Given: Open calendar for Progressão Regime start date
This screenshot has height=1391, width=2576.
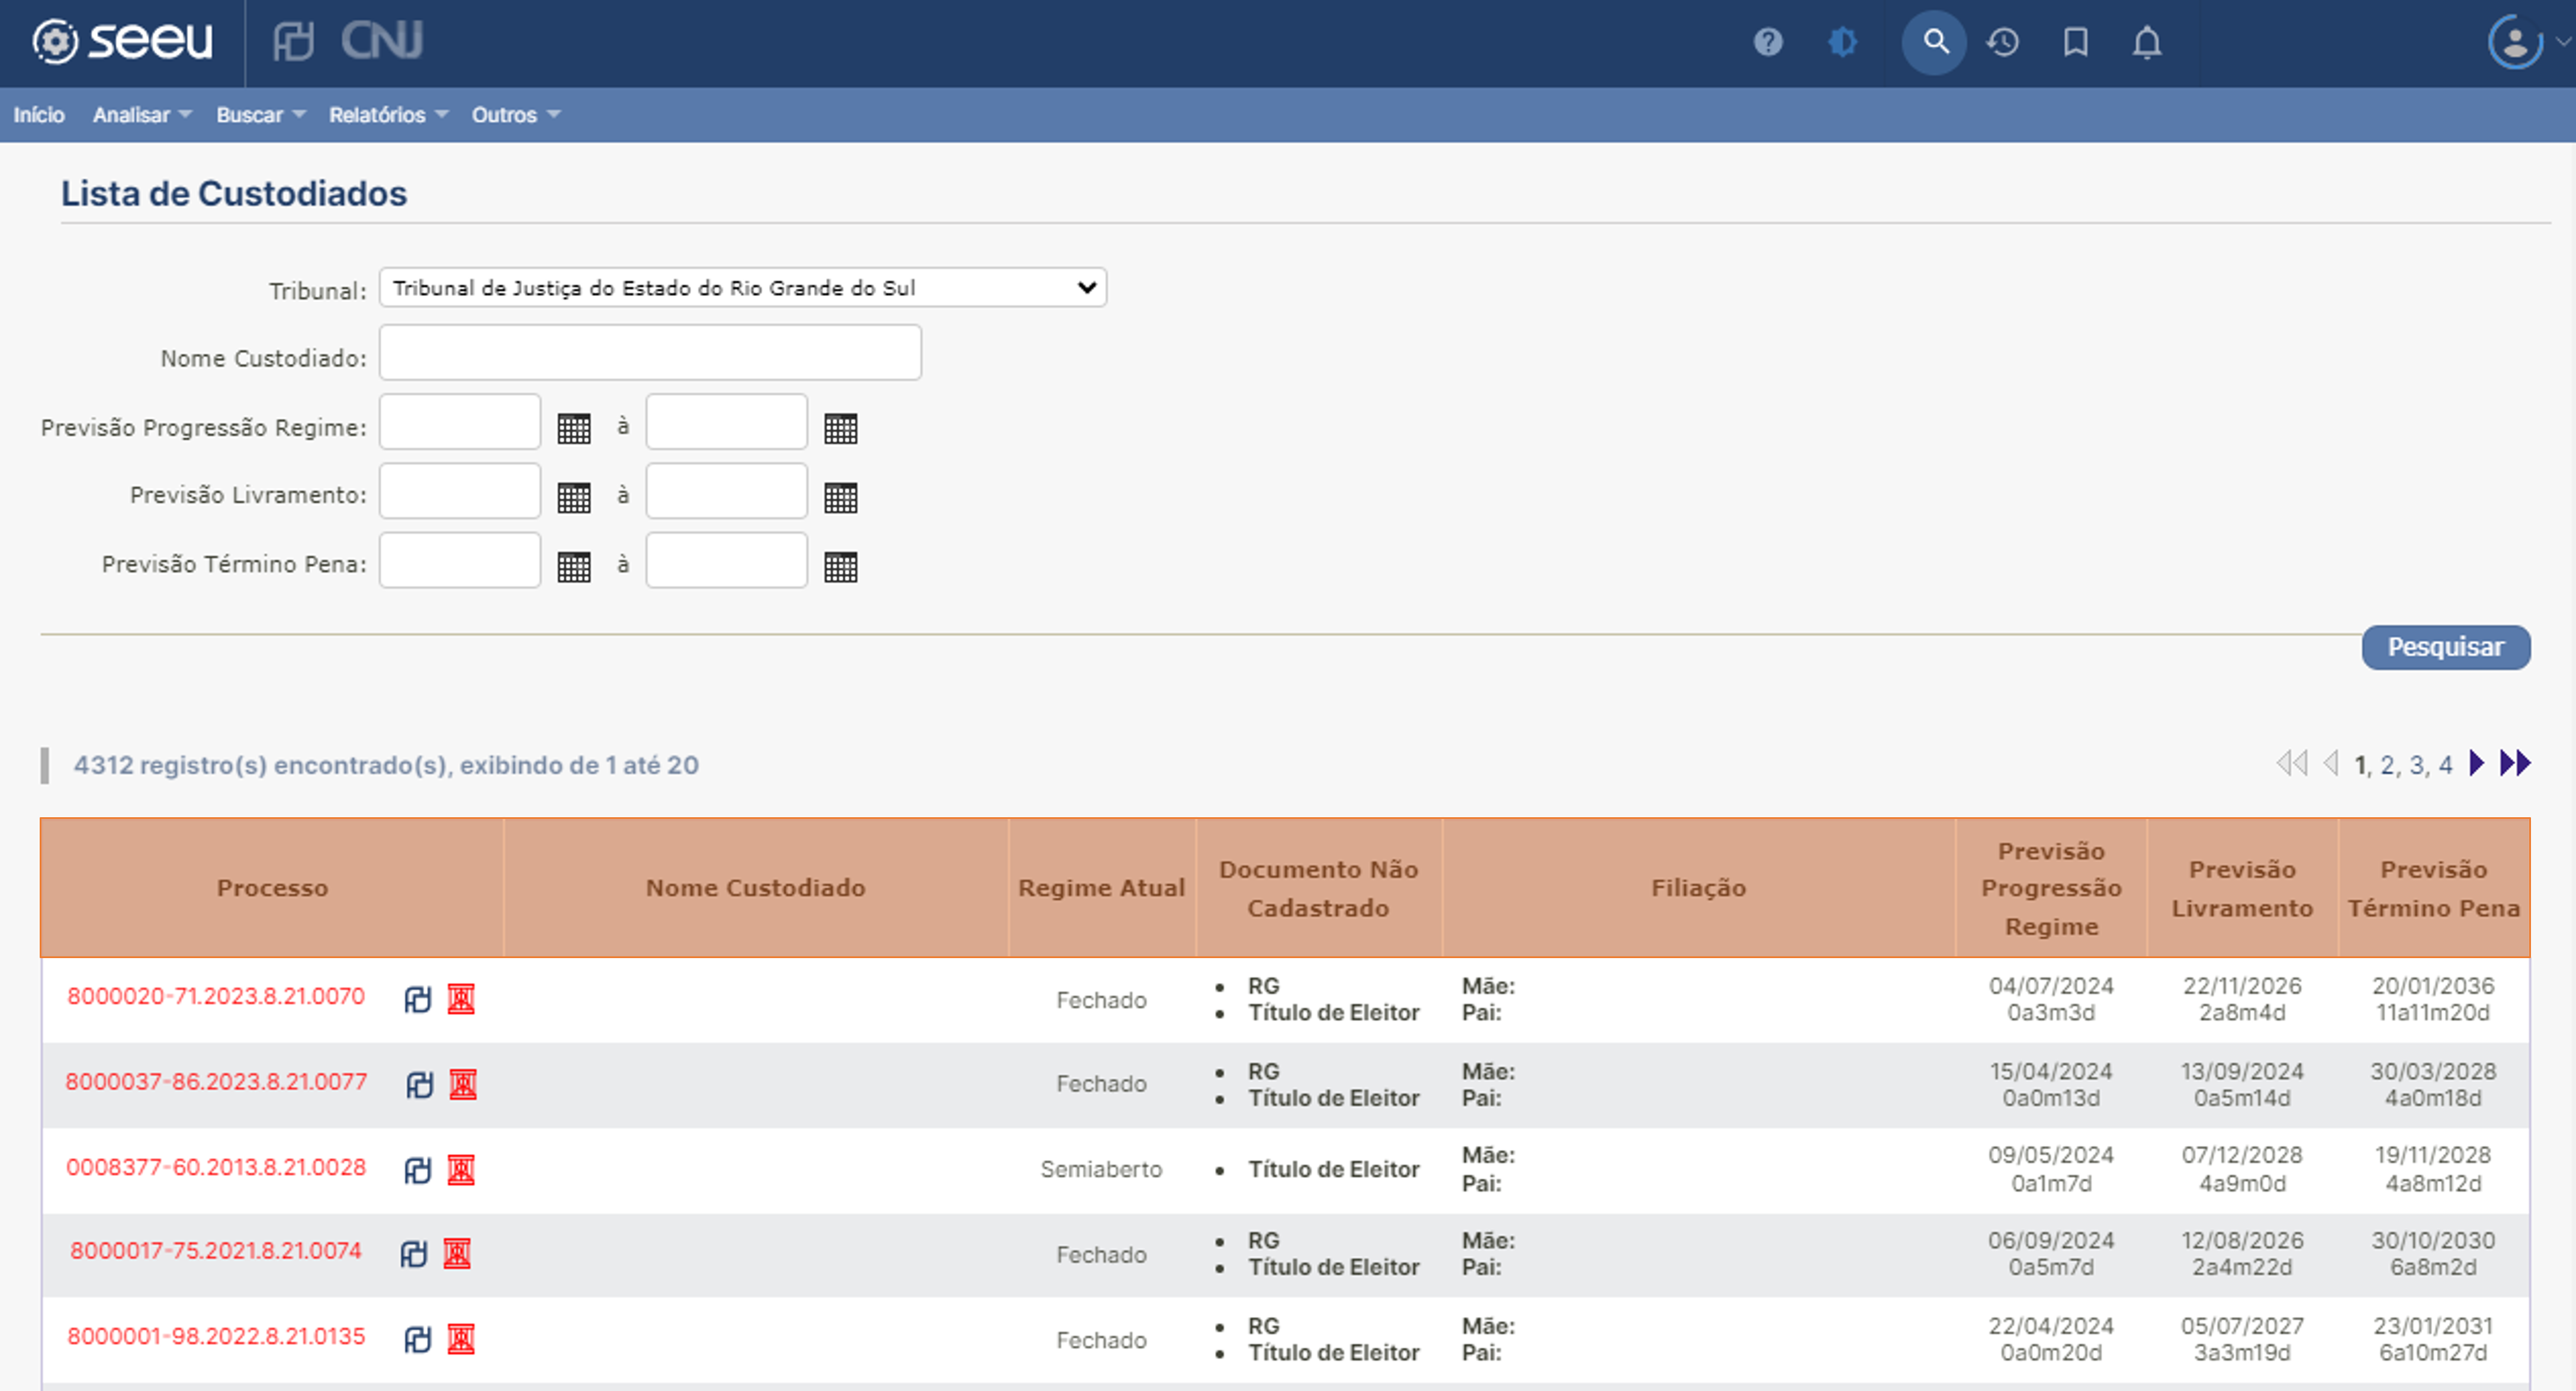Looking at the screenshot, I should pos(574,428).
